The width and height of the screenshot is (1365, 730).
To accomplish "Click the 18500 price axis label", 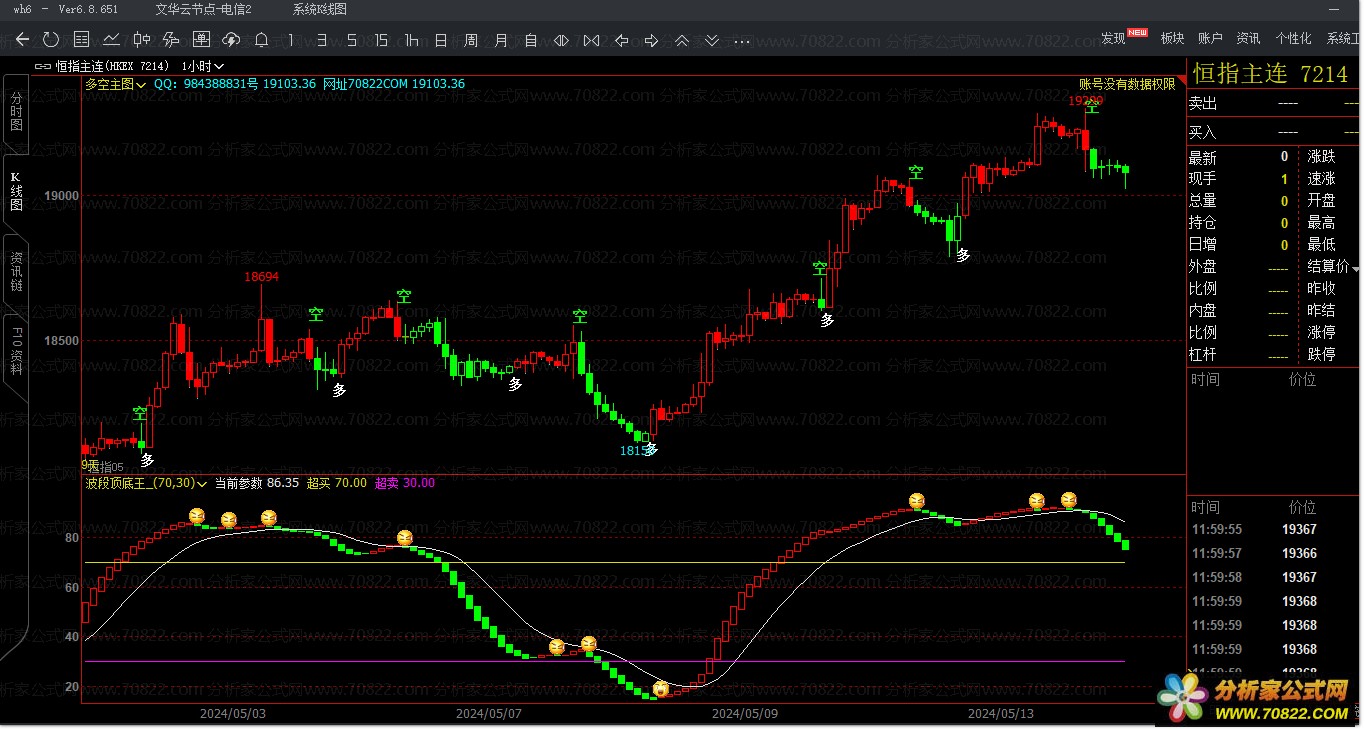I will point(61,341).
